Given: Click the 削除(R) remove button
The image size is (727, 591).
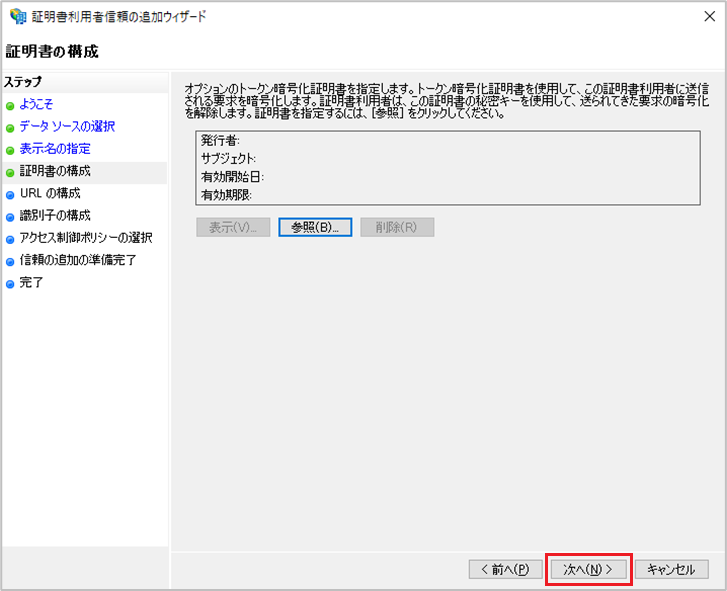Looking at the screenshot, I should click(397, 227).
